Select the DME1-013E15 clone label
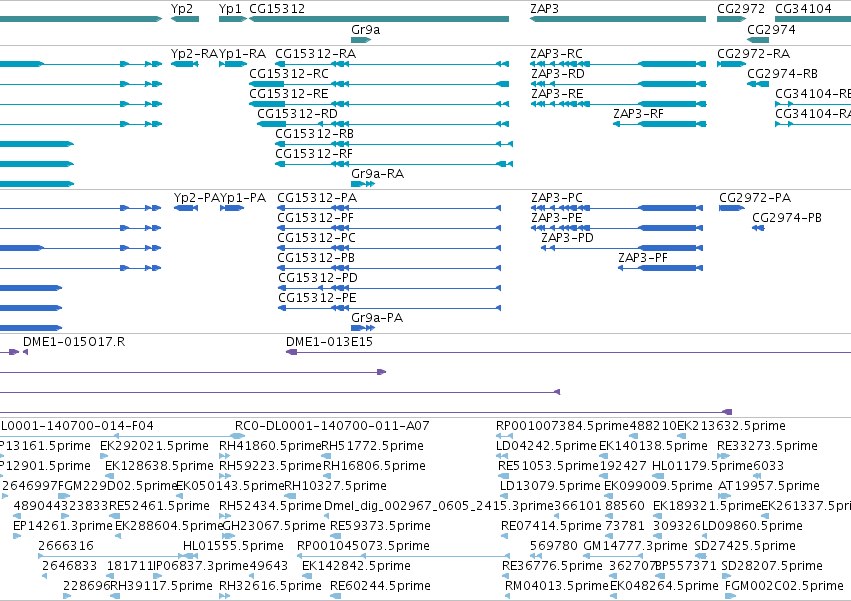The image size is (851, 601). point(329,342)
